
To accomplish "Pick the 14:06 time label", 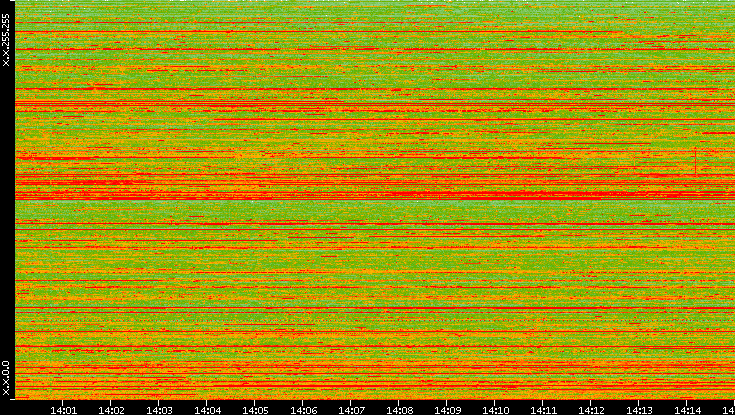I will pyautogui.click(x=303, y=410).
